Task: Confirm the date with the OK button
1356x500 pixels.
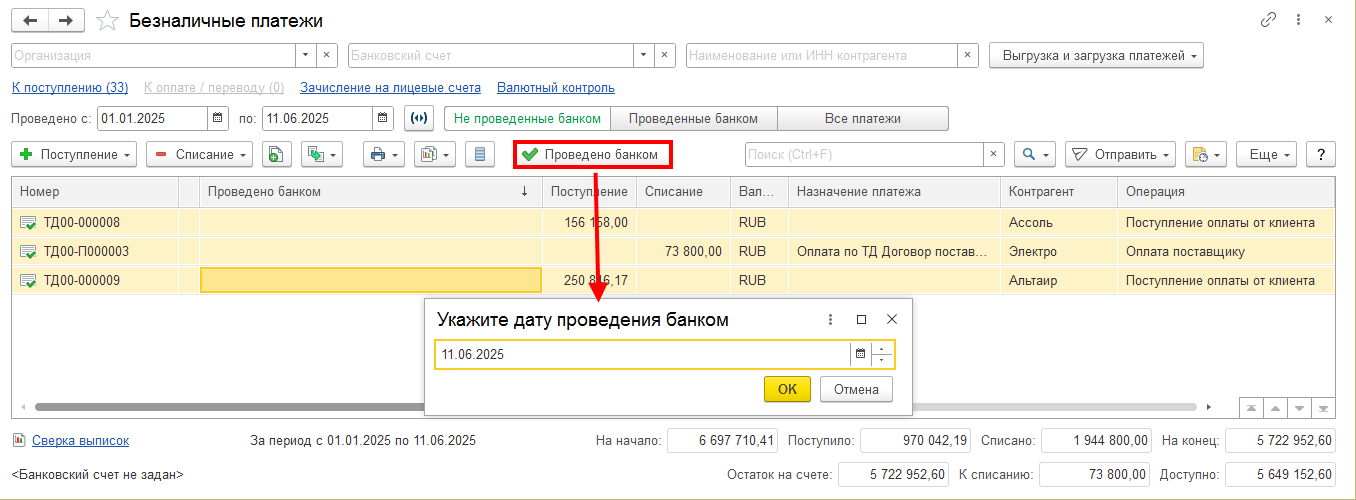Action: pos(787,389)
